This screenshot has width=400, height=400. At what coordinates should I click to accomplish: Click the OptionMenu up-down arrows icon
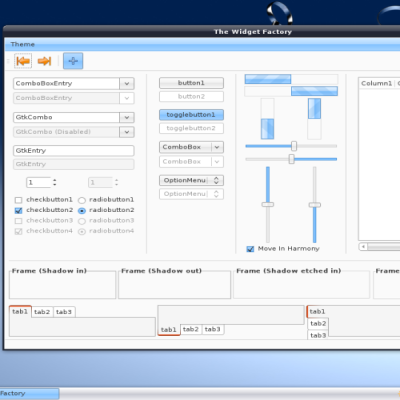[x=216, y=180]
